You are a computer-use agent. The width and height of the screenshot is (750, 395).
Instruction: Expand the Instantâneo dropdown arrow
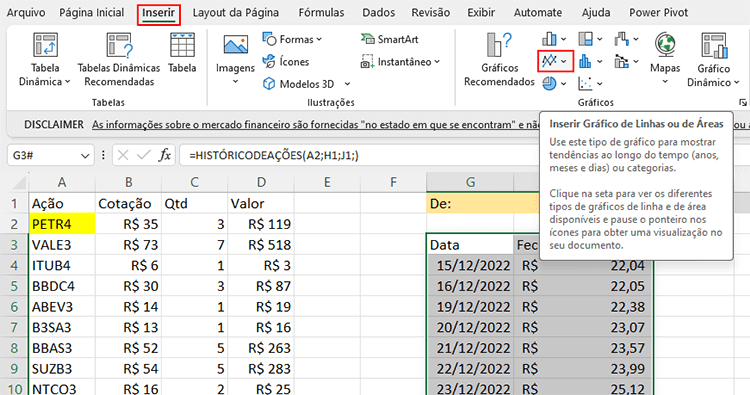pyautogui.click(x=437, y=62)
